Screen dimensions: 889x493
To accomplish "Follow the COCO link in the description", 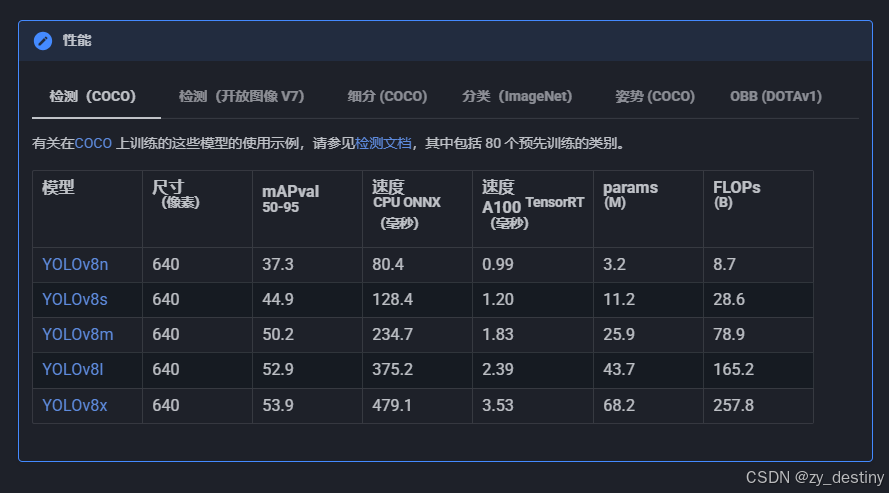I will pos(93,143).
